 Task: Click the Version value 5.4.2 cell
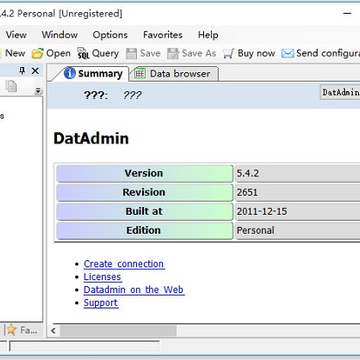(x=297, y=173)
